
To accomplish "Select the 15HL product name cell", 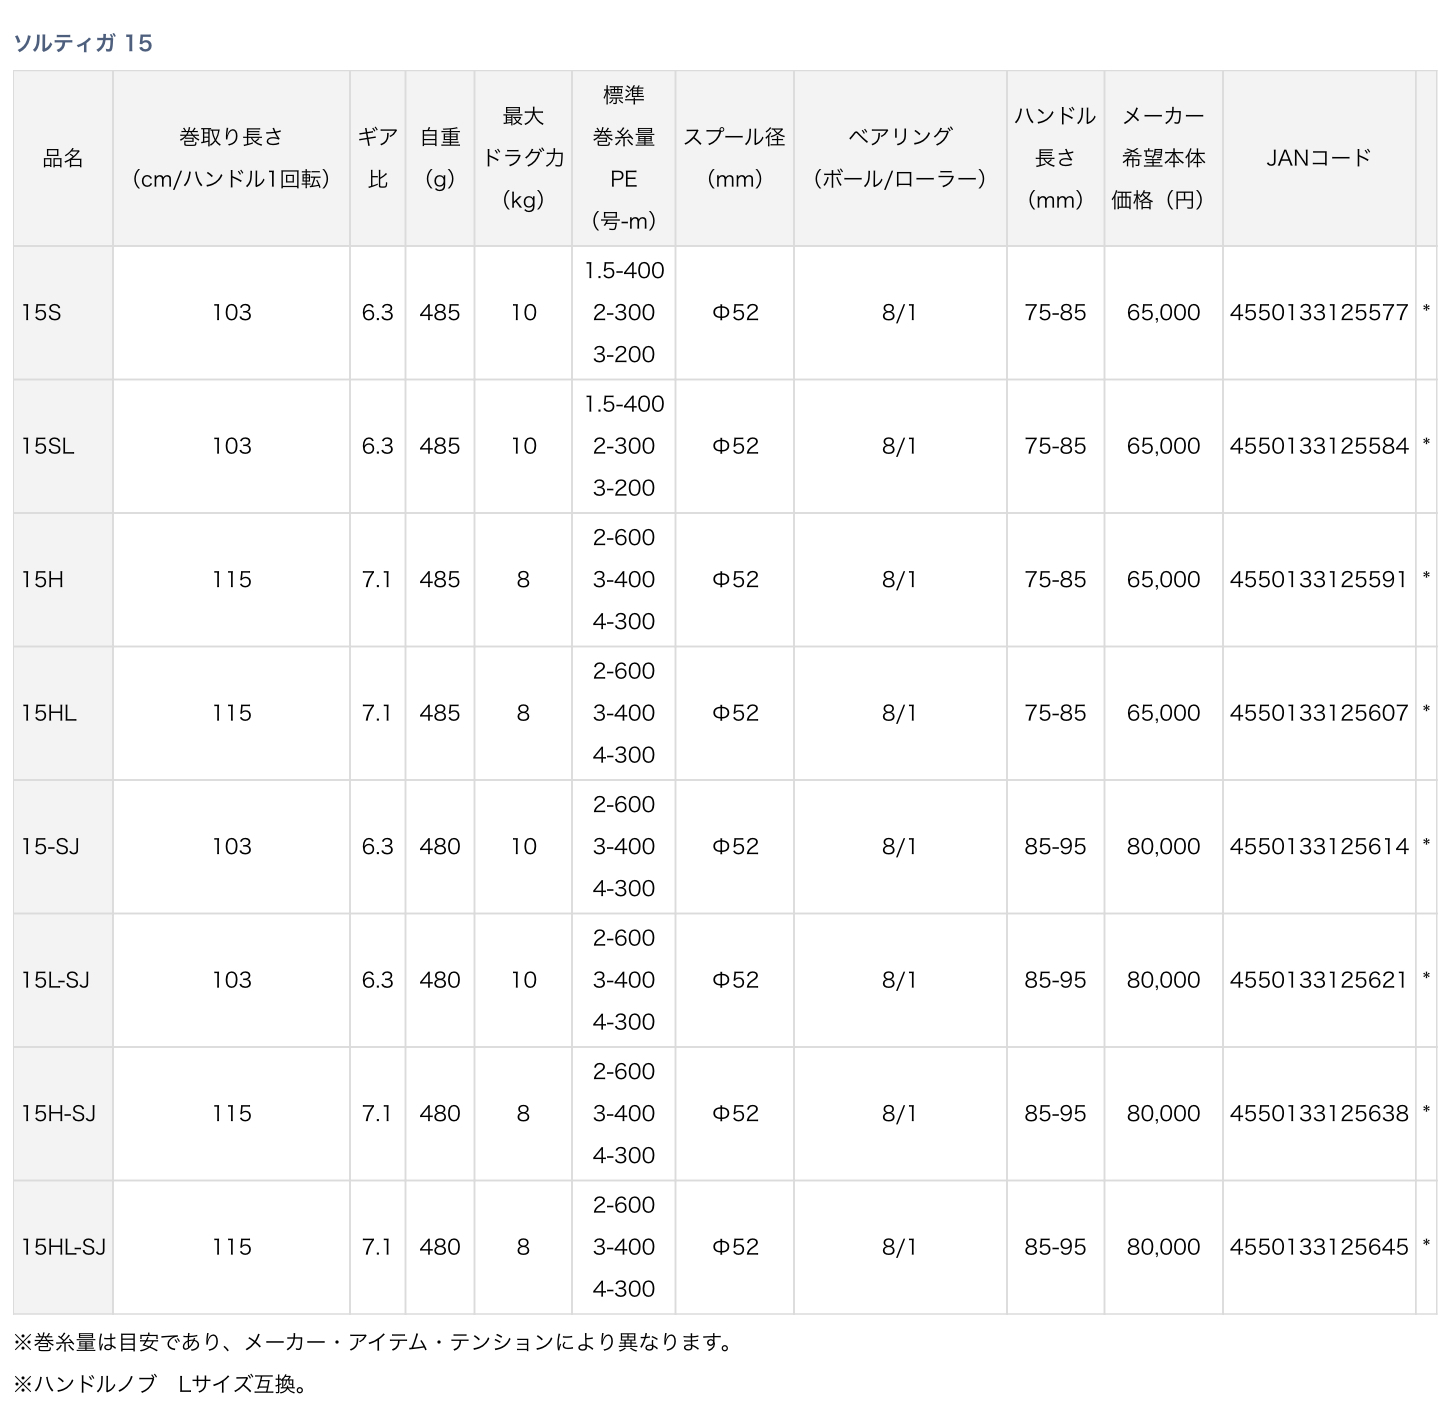I will click(49, 713).
